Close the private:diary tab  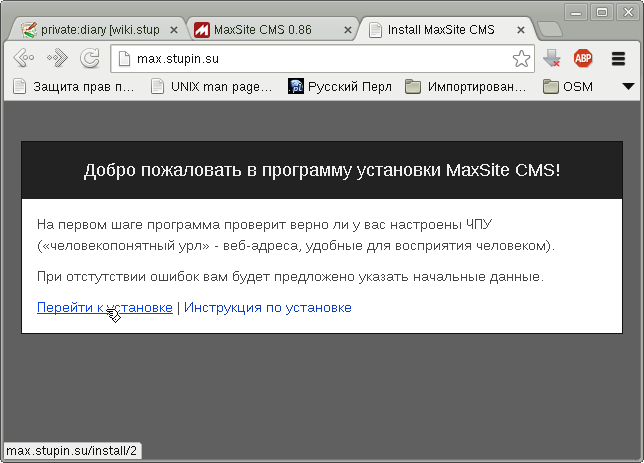tap(174, 30)
